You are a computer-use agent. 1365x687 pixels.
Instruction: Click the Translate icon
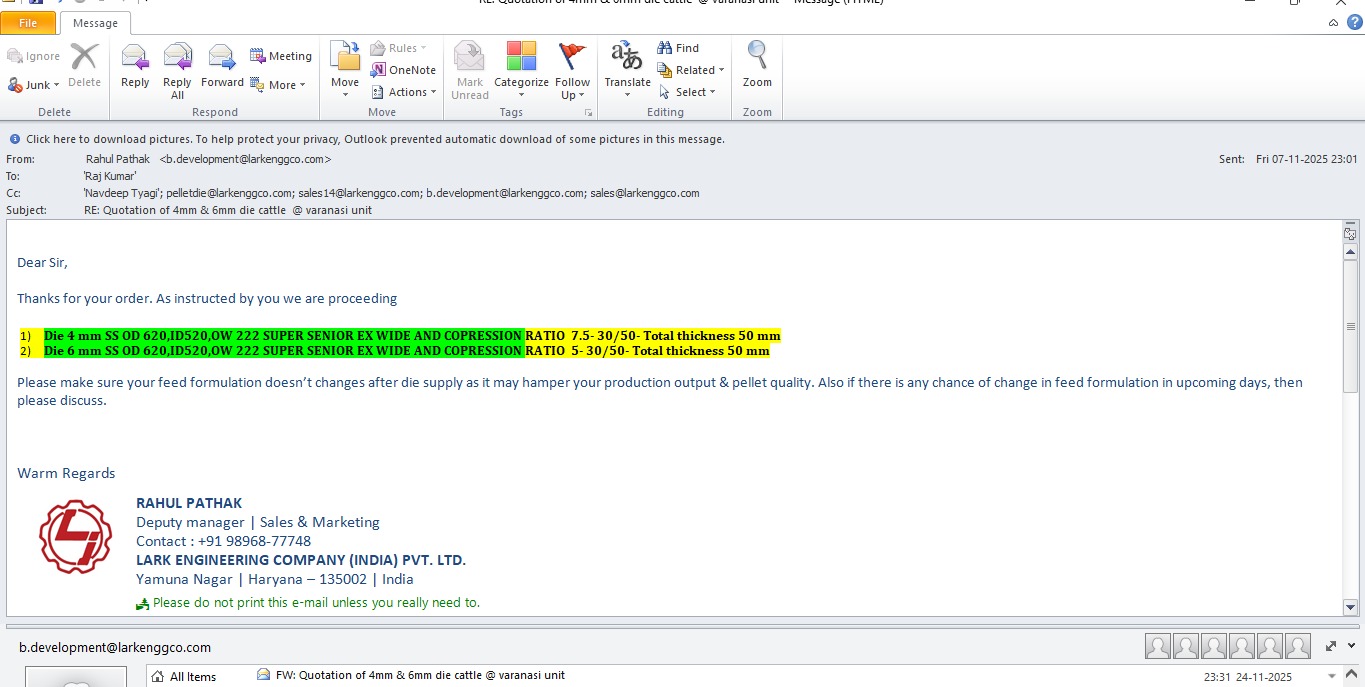pos(627,70)
